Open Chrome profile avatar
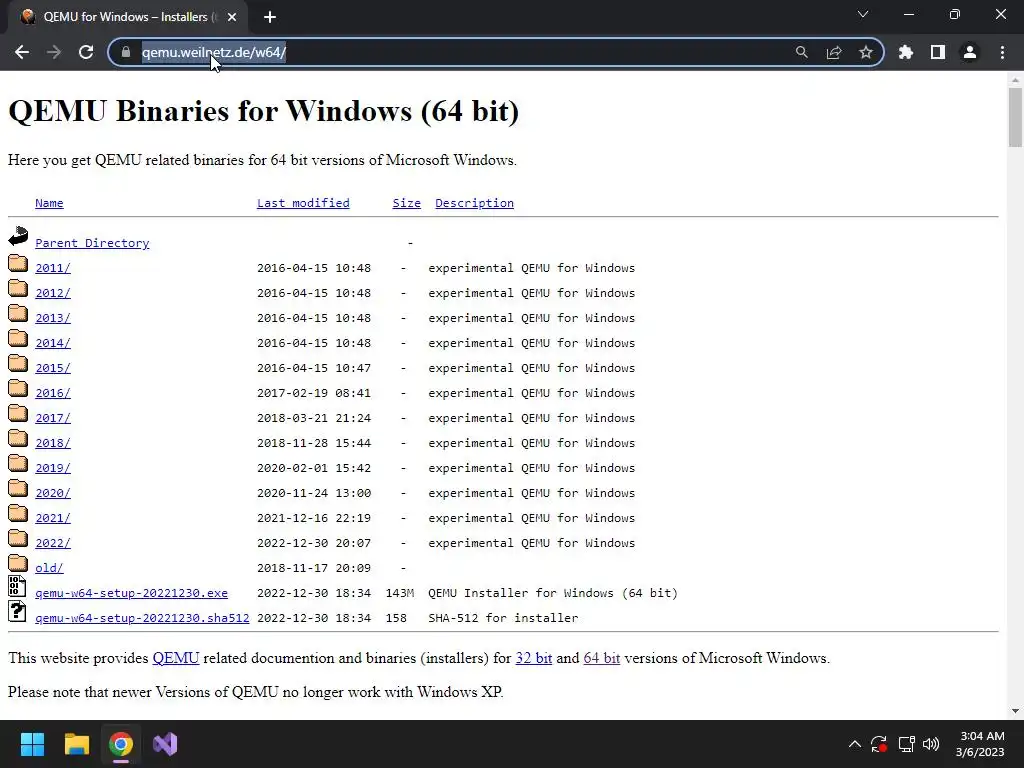 click(970, 52)
